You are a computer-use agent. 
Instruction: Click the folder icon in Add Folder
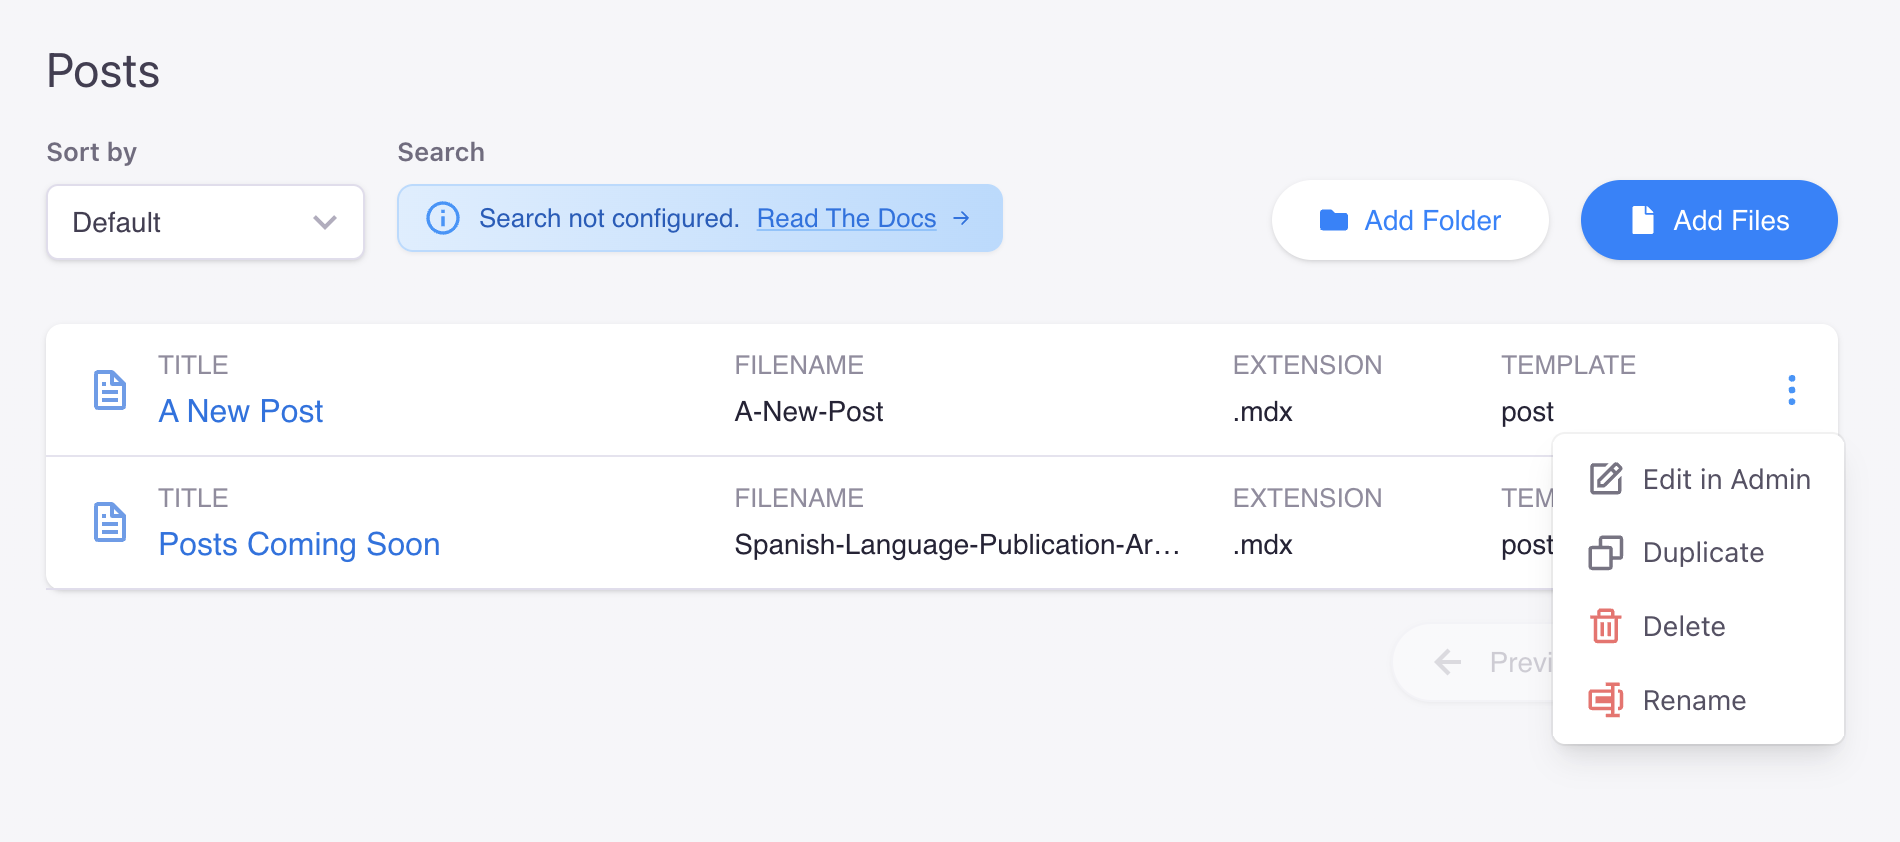tap(1333, 220)
